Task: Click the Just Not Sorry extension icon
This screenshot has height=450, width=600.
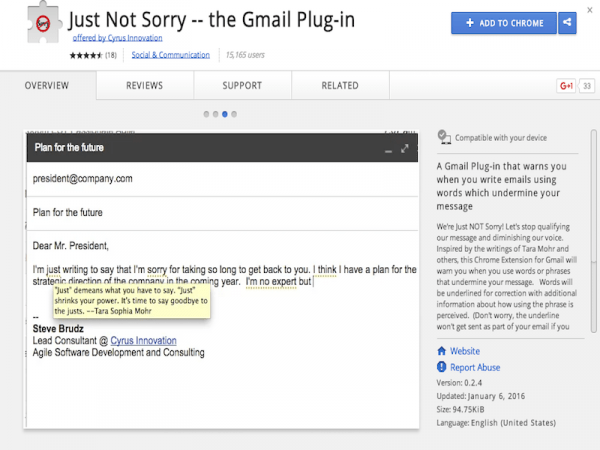Action: click(x=40, y=26)
